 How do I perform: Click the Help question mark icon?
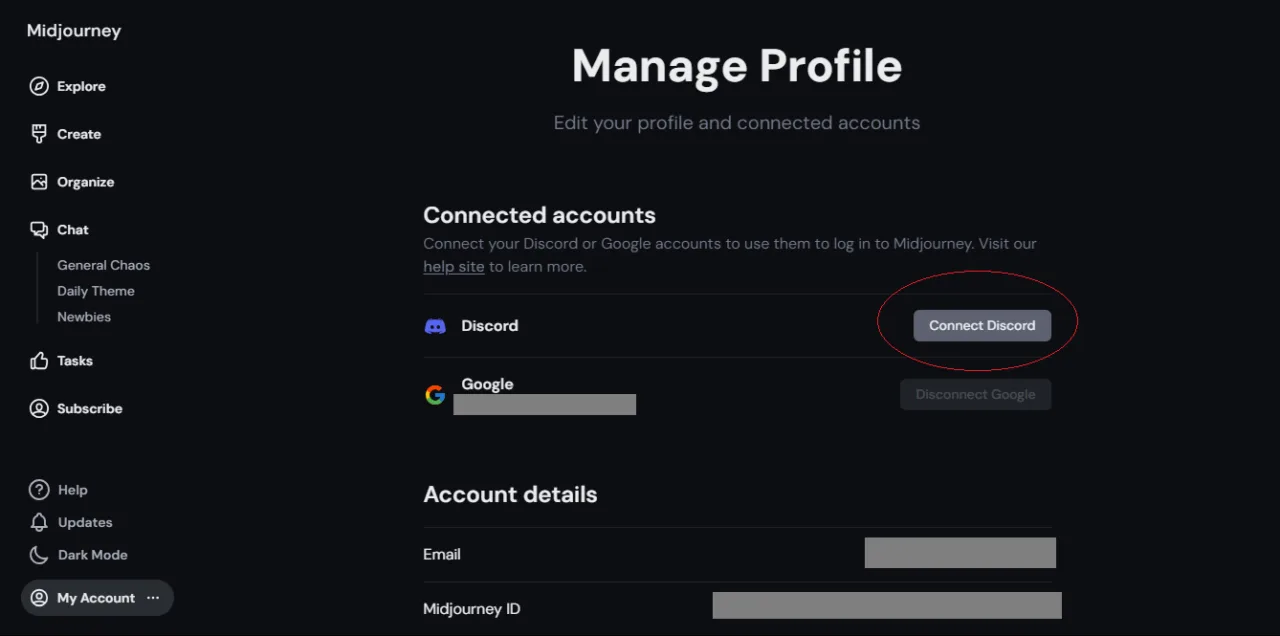point(39,490)
